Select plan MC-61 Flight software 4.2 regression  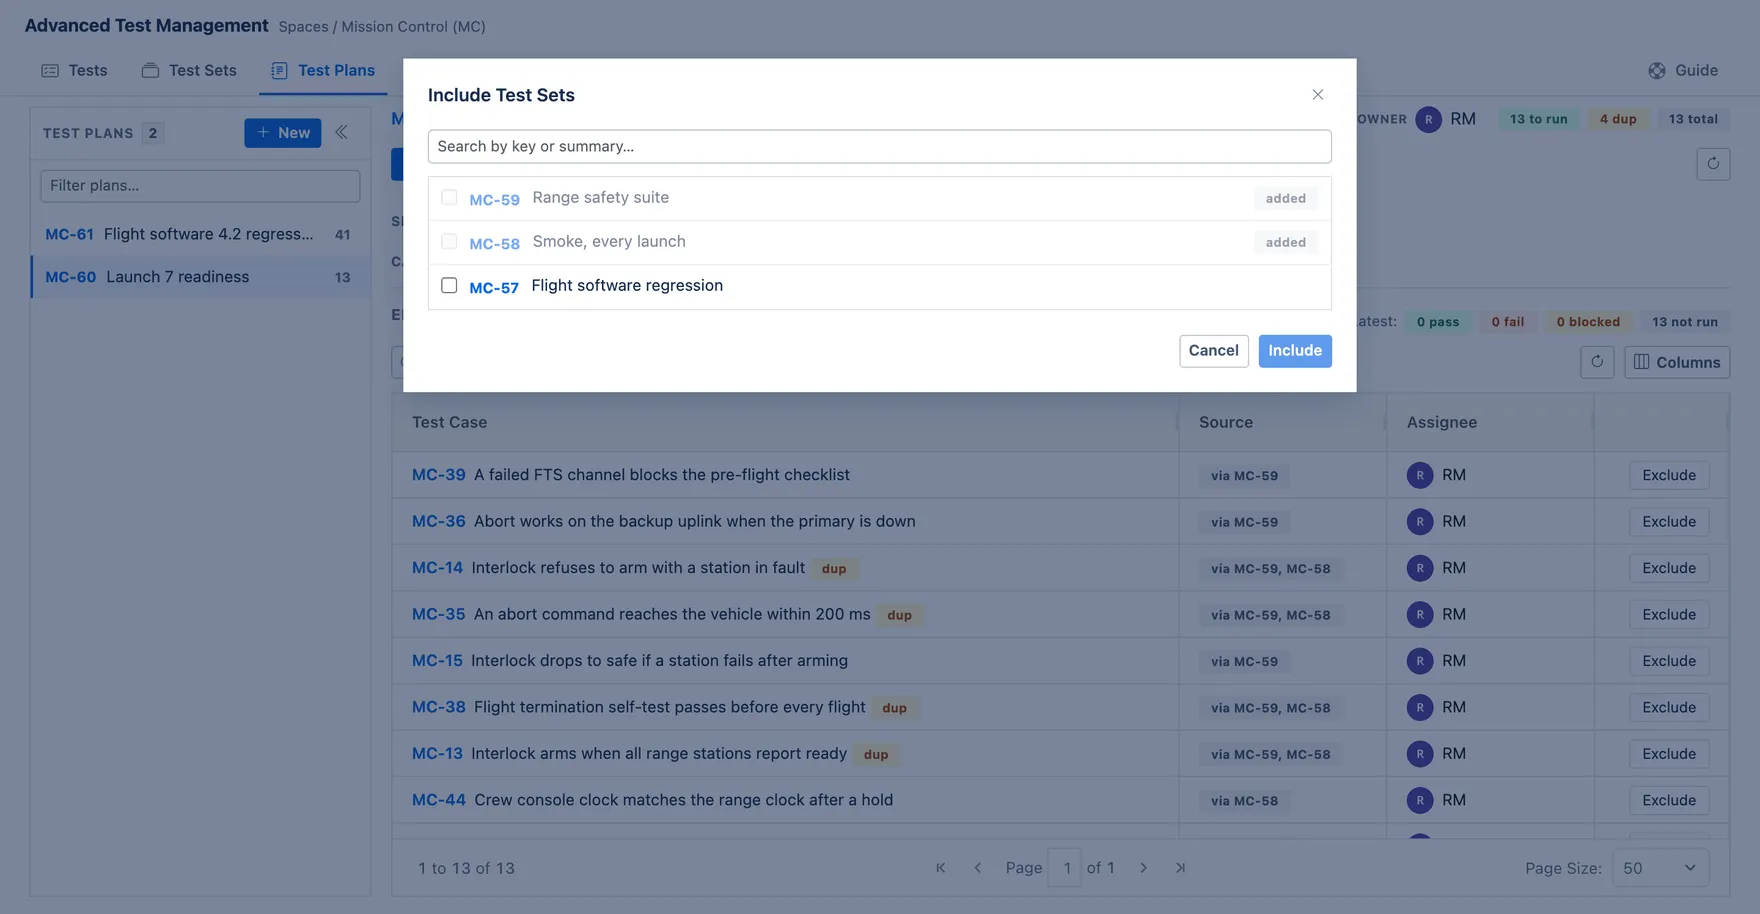200,234
